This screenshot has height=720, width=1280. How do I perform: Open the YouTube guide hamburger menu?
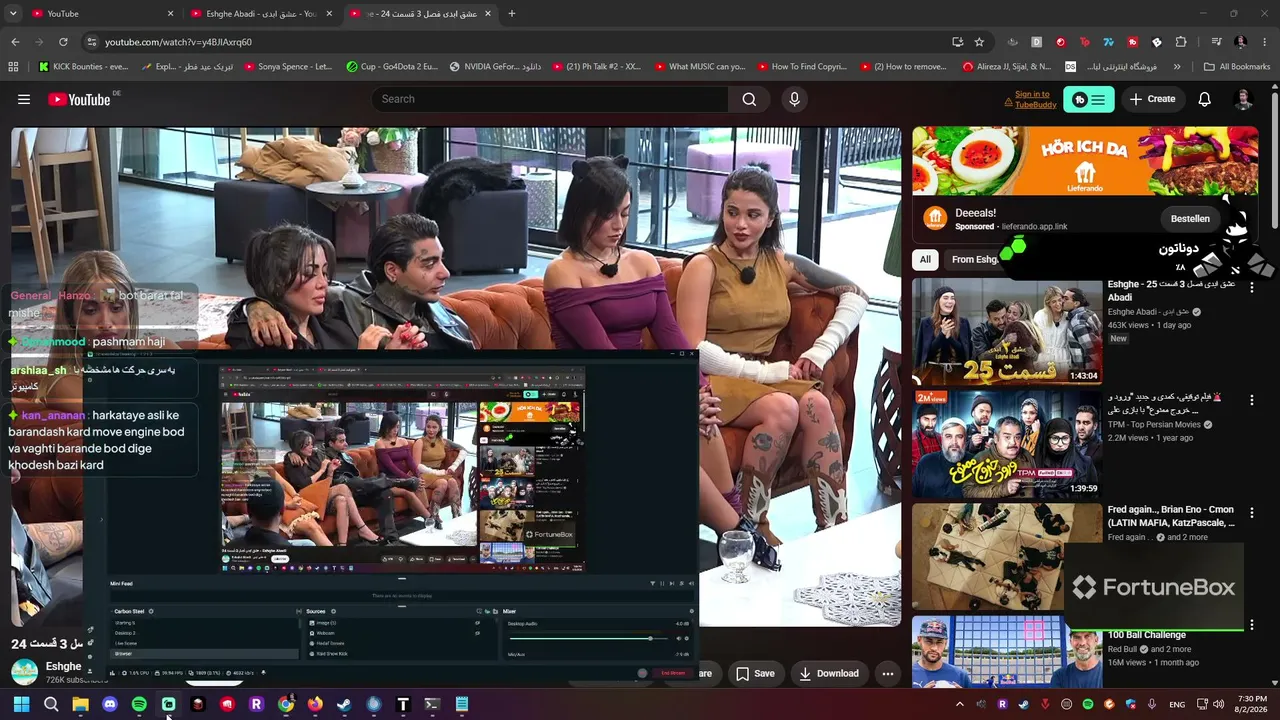click(x=24, y=99)
